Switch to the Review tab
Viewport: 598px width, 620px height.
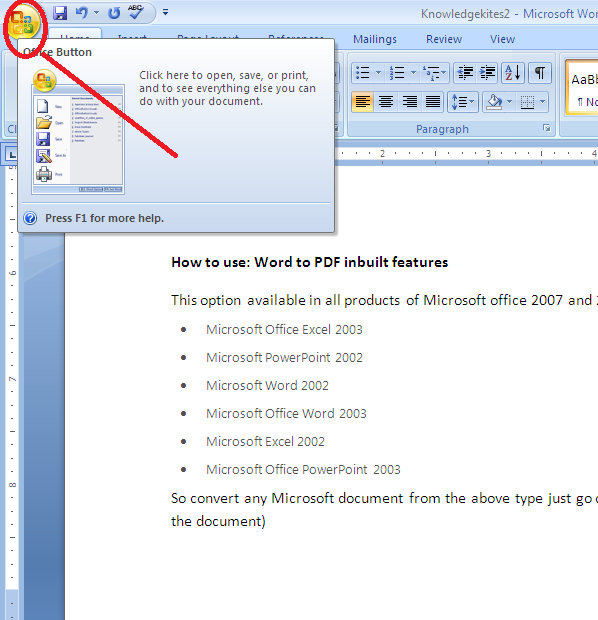click(x=444, y=39)
